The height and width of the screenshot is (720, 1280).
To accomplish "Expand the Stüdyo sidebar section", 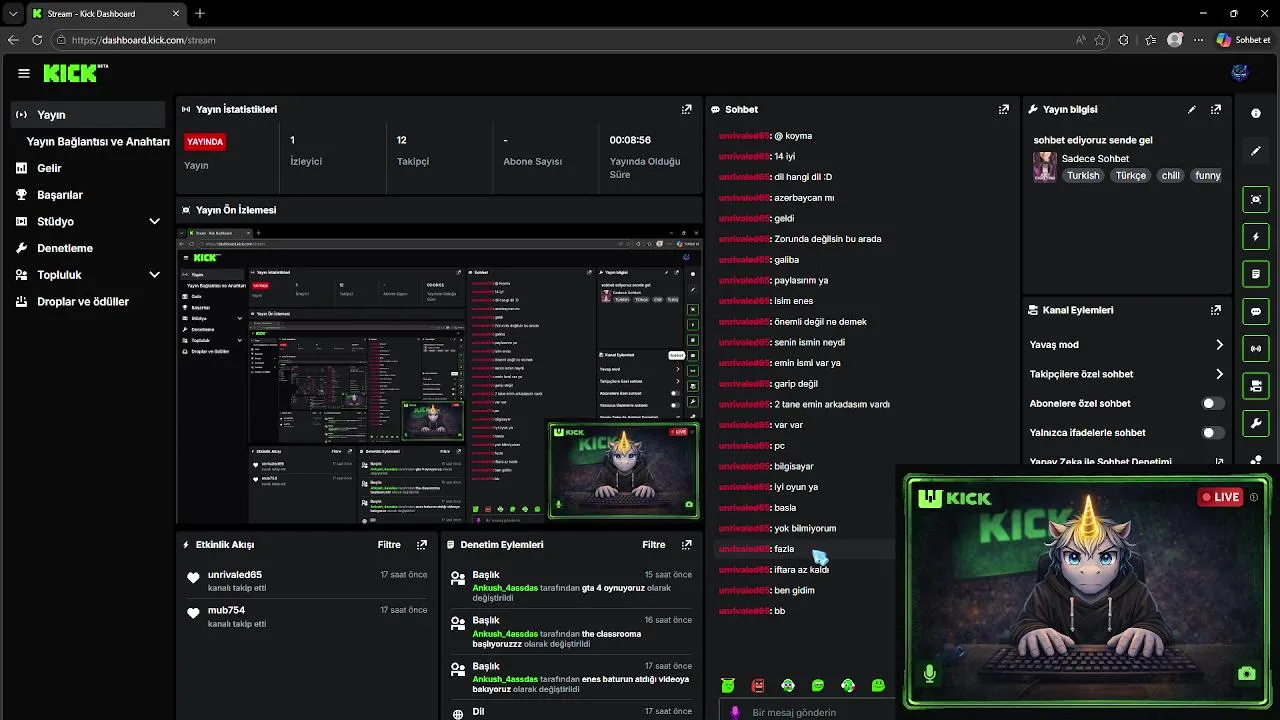I will pyautogui.click(x=155, y=221).
